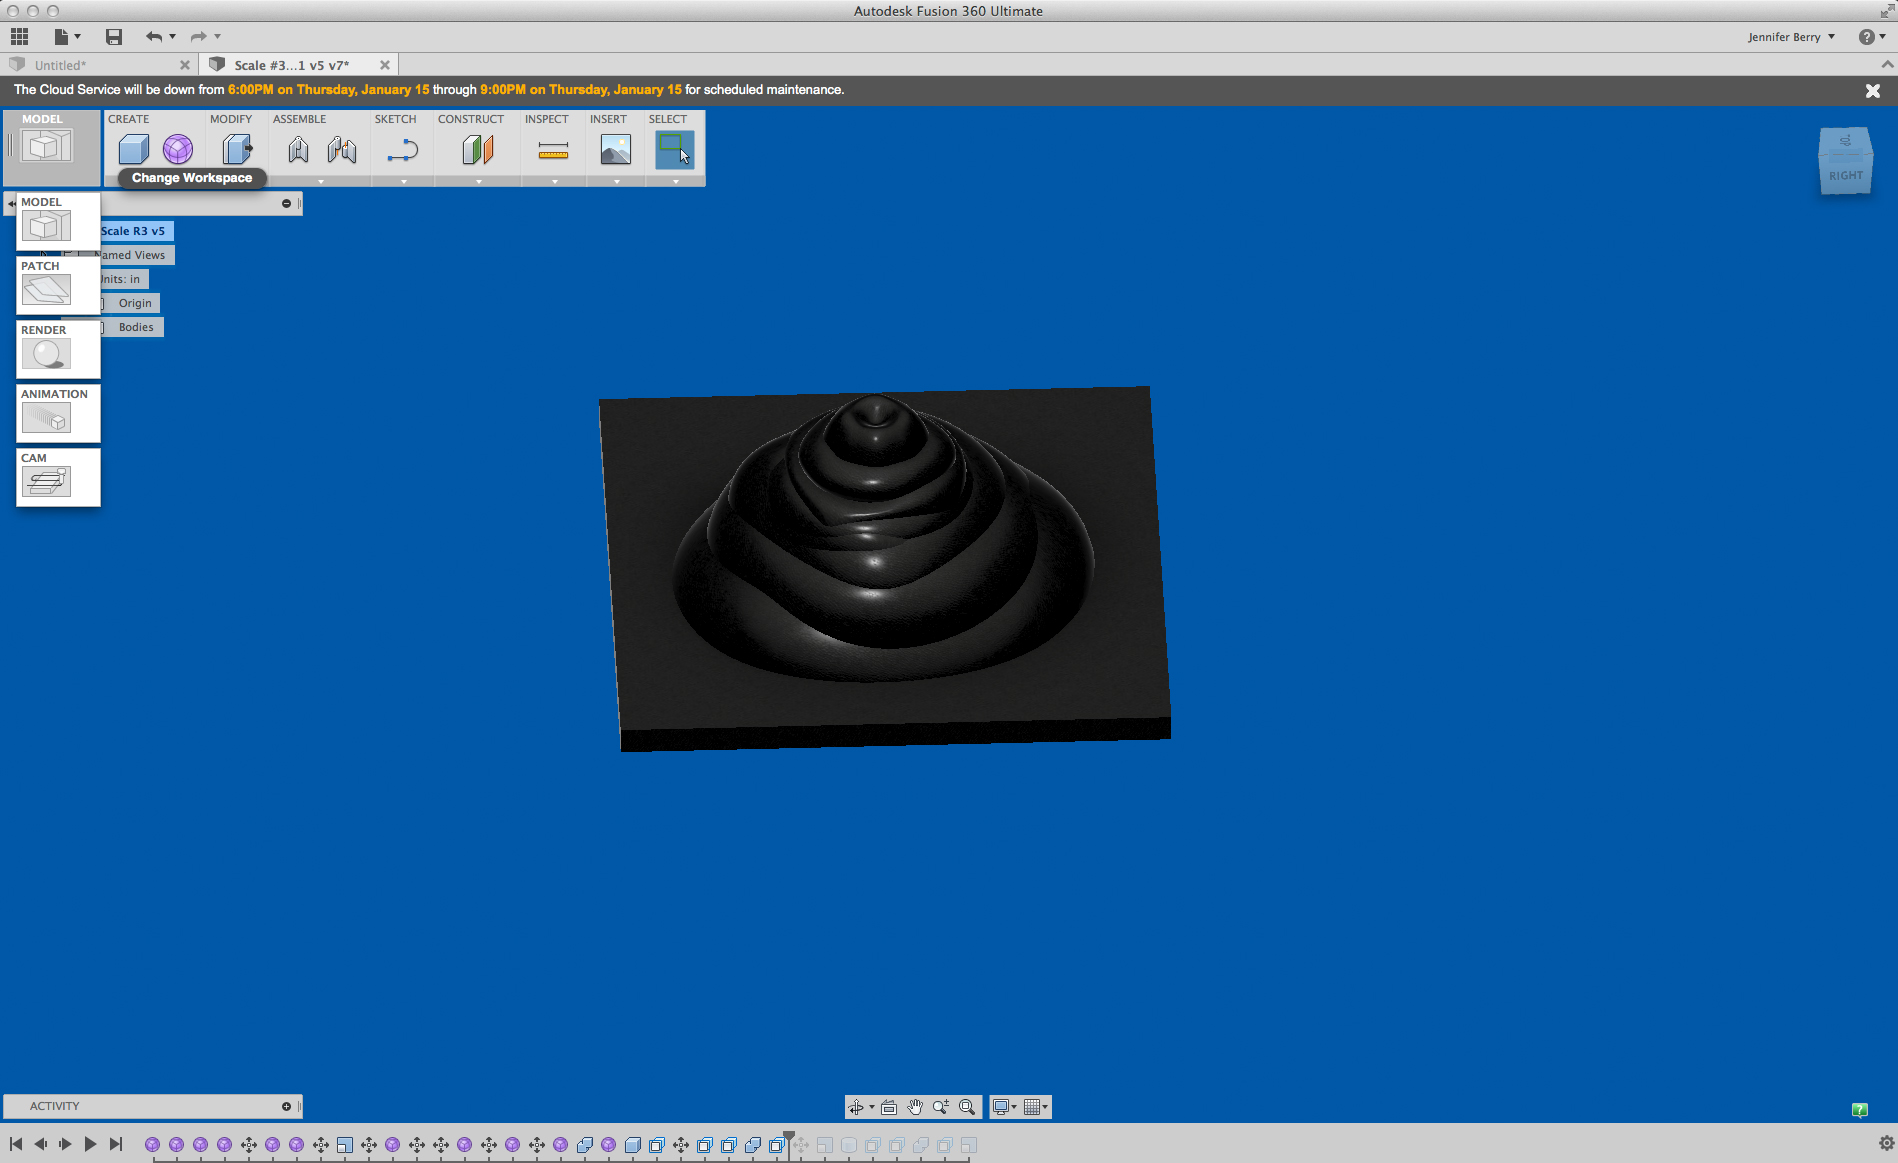Expand the Activity panel with plus button

click(286, 1107)
